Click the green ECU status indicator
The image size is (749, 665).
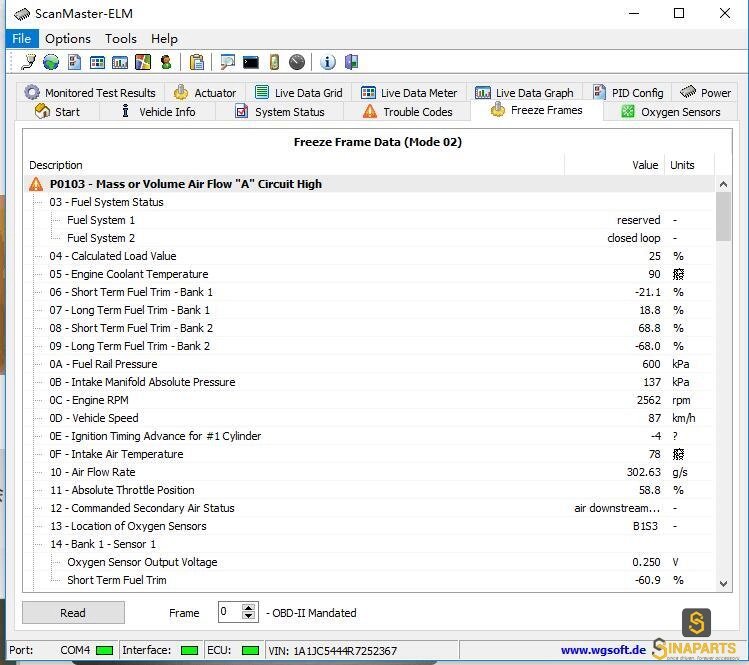(250, 650)
